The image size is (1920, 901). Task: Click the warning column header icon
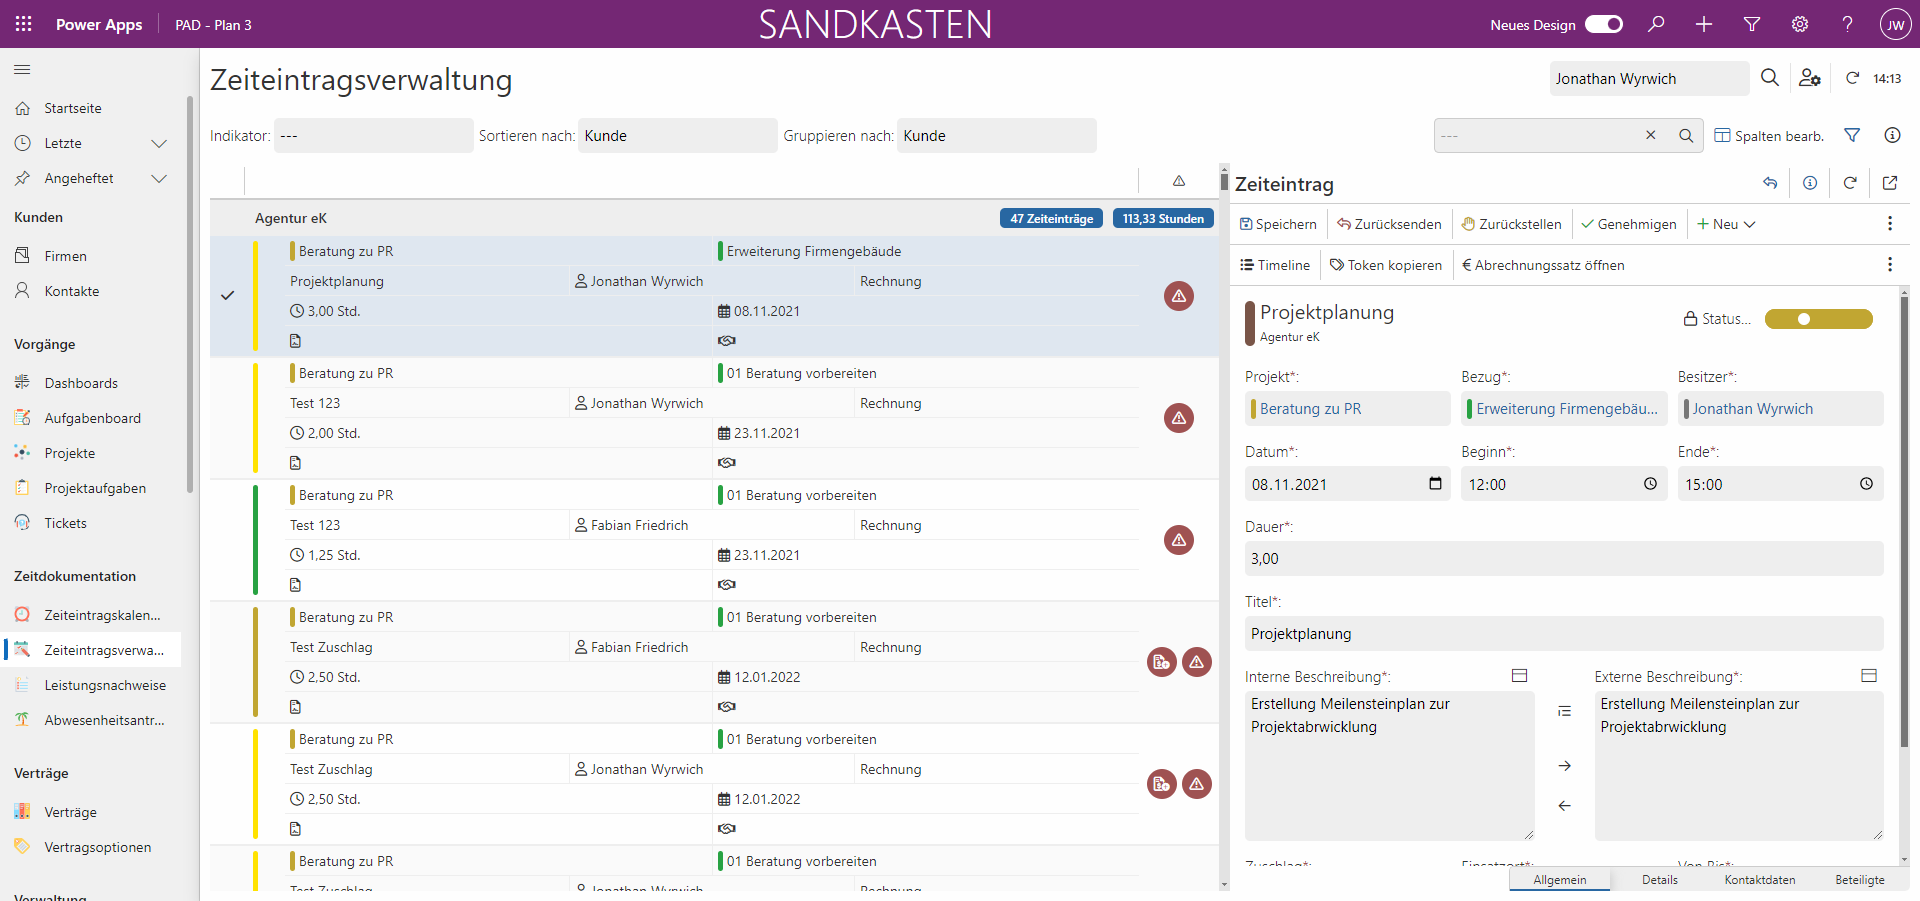(x=1179, y=181)
